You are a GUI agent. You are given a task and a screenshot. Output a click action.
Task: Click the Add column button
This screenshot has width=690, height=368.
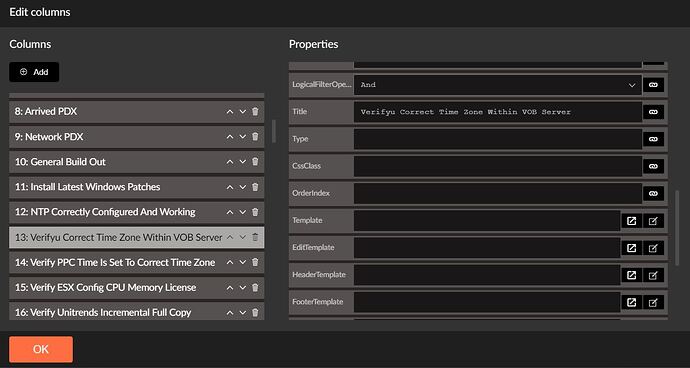[34, 72]
